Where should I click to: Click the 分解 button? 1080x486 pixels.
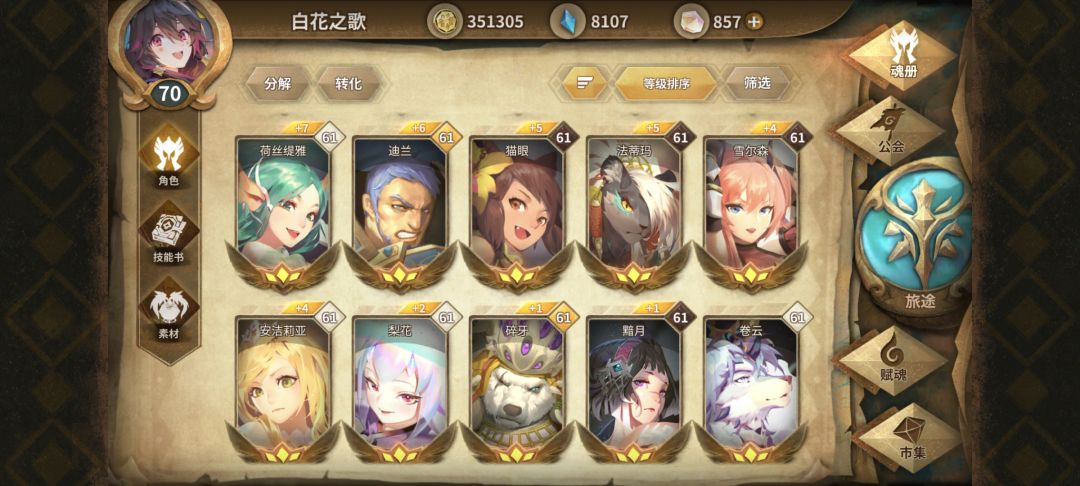[278, 84]
